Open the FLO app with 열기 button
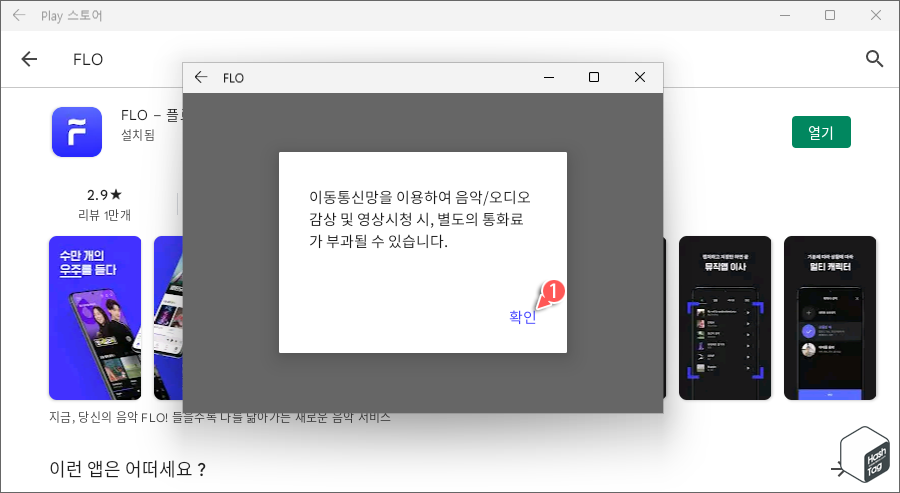This screenshot has width=900, height=493. (821, 132)
